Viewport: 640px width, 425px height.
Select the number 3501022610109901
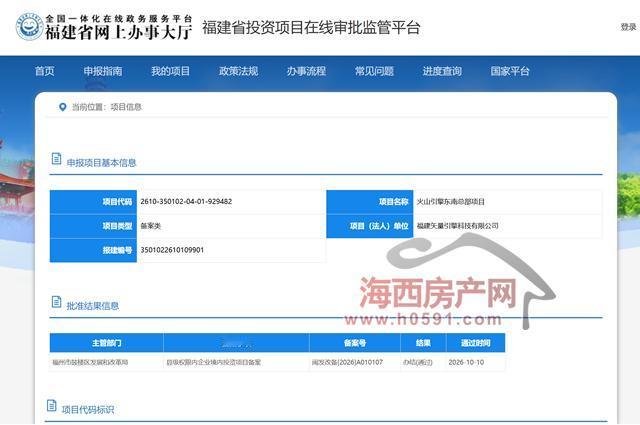pyautogui.click(x=172, y=250)
